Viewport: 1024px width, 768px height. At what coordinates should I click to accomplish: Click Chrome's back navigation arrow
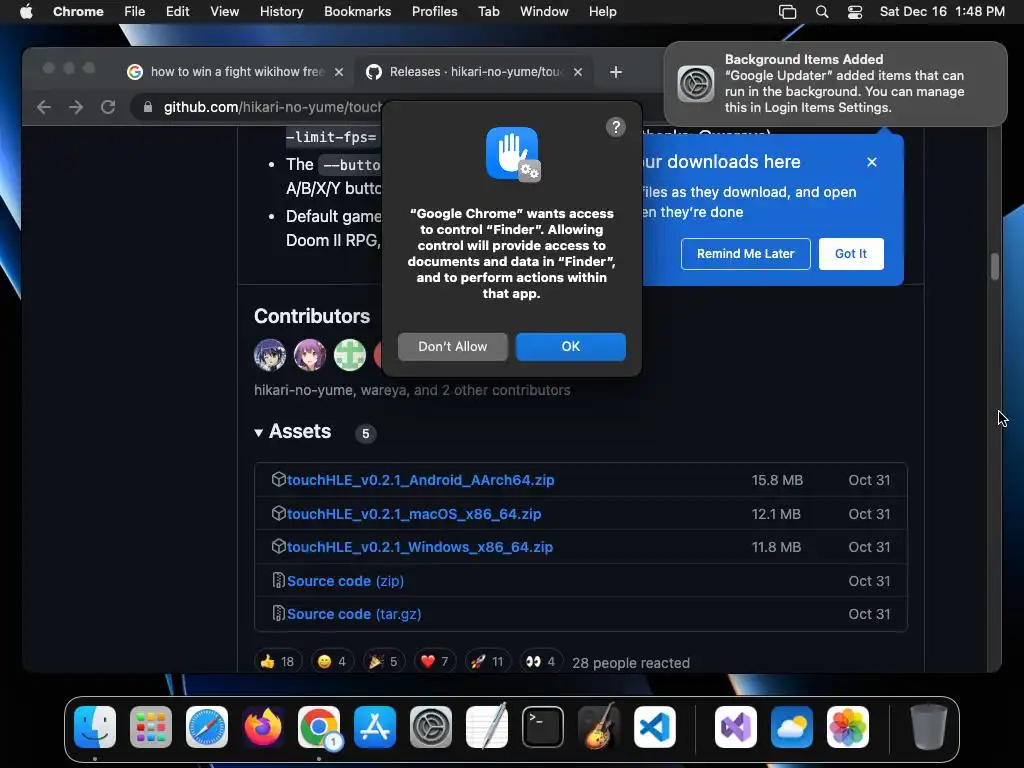point(44,107)
